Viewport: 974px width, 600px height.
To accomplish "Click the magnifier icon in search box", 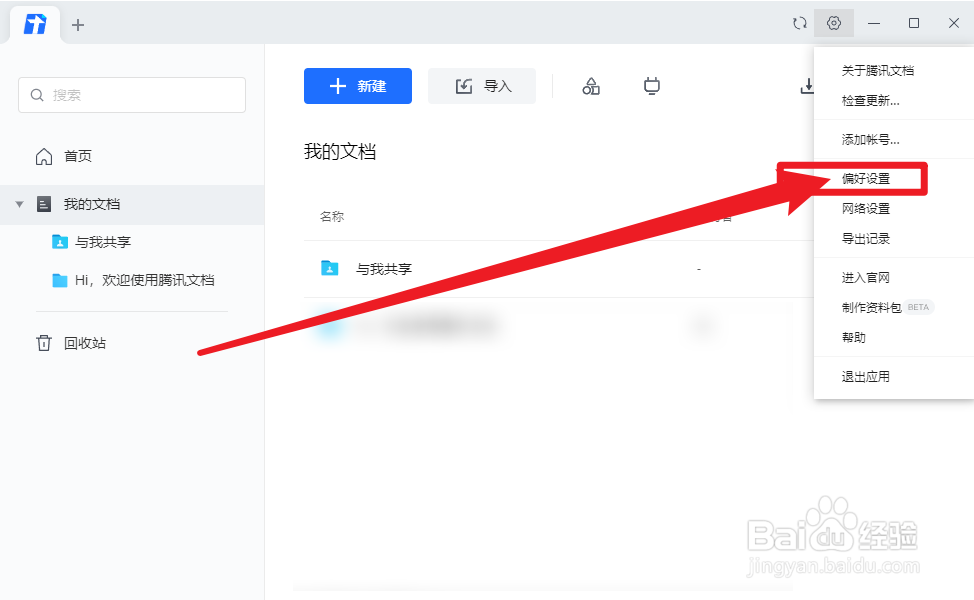I will coord(37,95).
